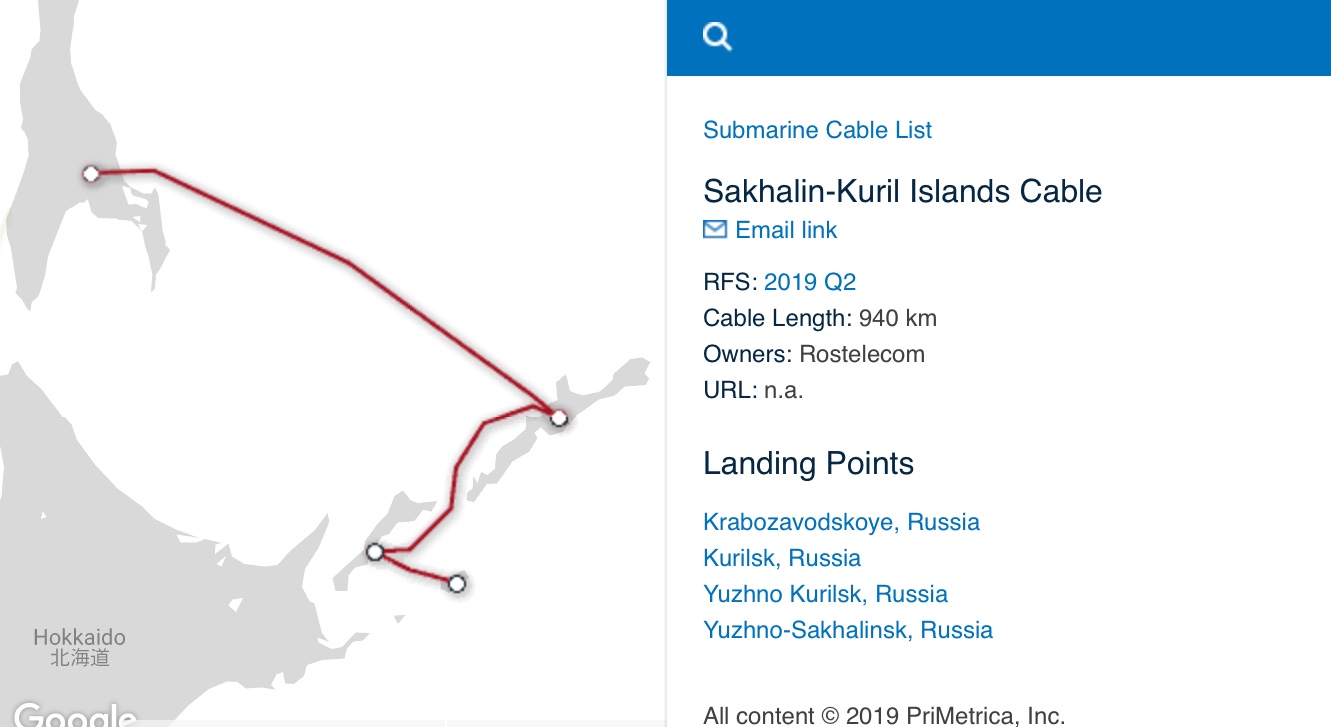1331x727 pixels.
Task: Open the 2019 Q2 RFS link
Action: point(810,282)
